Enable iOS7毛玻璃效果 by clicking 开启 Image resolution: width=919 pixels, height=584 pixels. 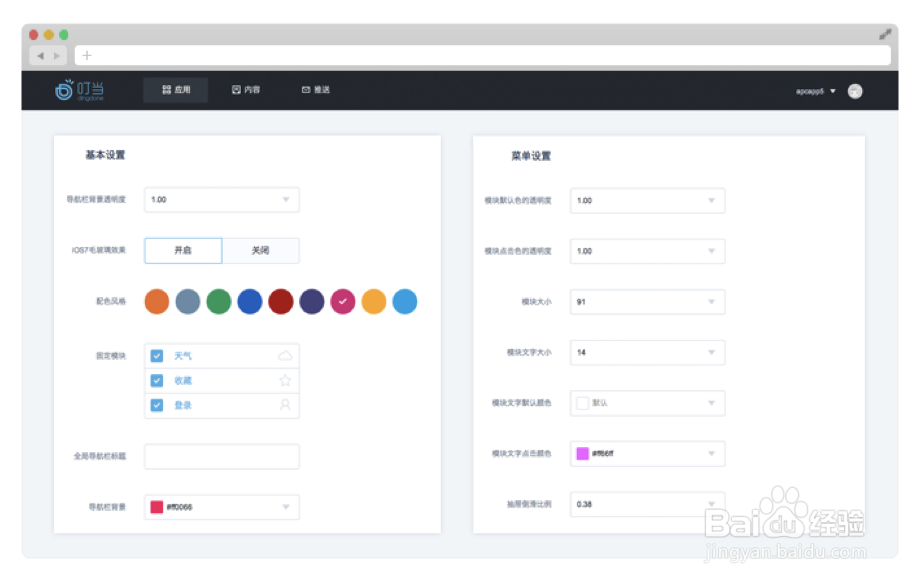183,250
